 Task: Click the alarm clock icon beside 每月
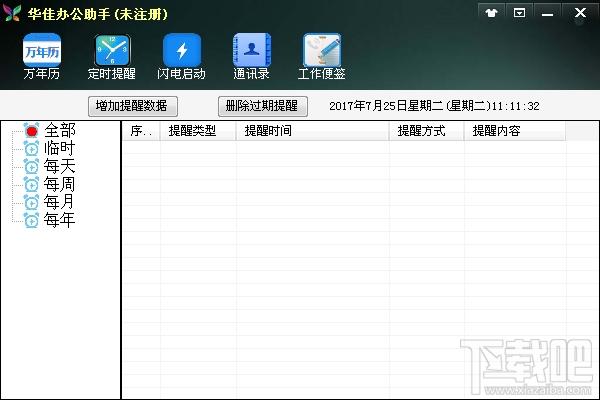[x=31, y=202]
